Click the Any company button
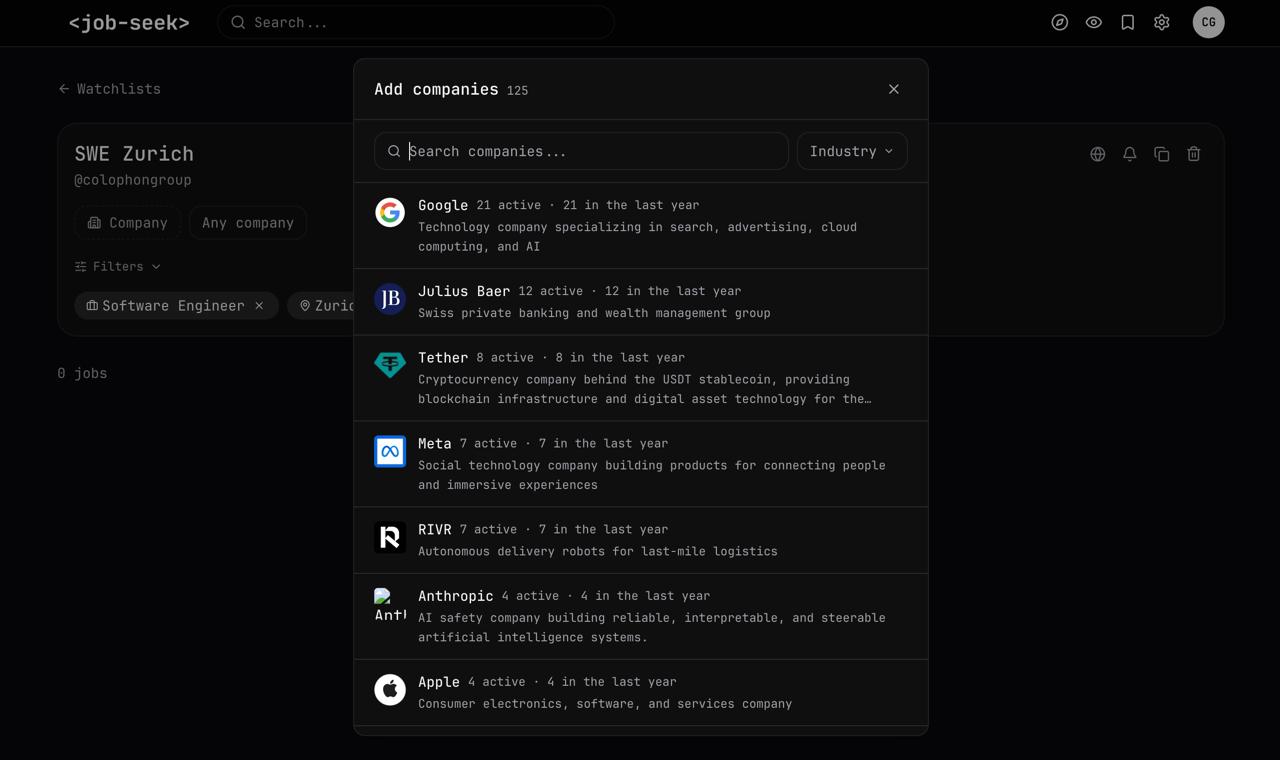 coord(248,223)
